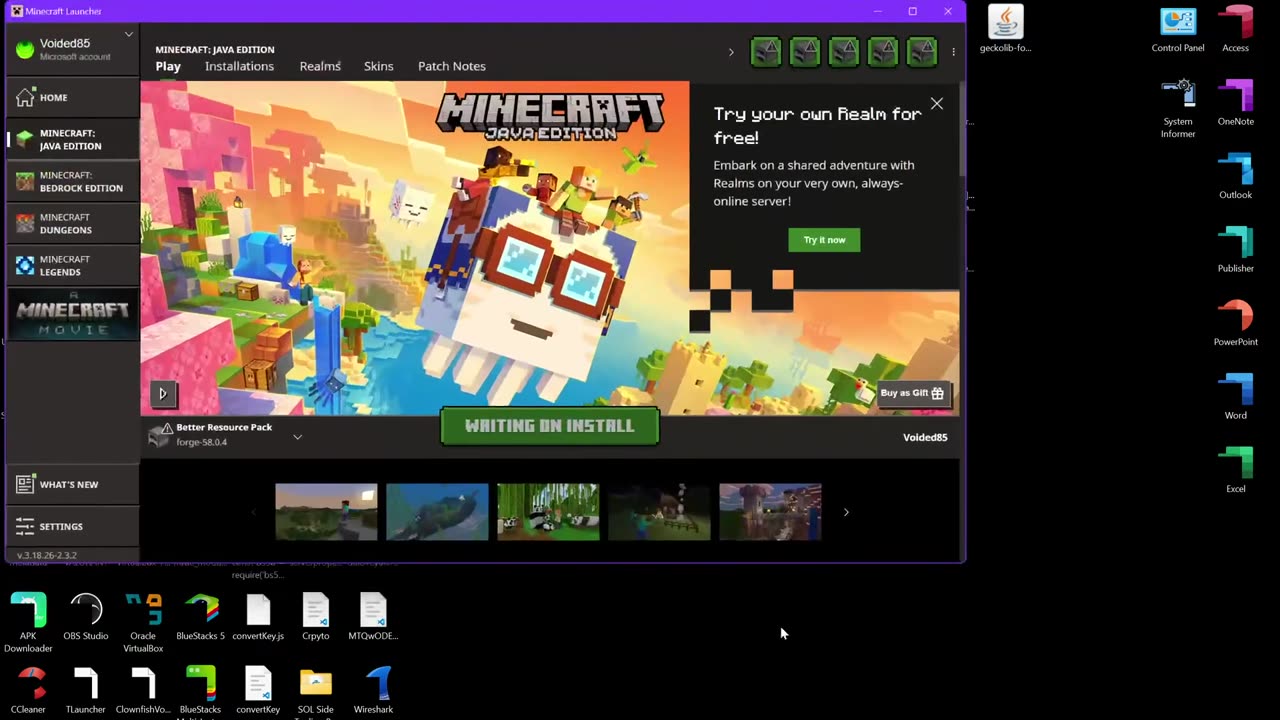Play the banner video
Viewport: 1280px width, 720px height.
(x=163, y=393)
